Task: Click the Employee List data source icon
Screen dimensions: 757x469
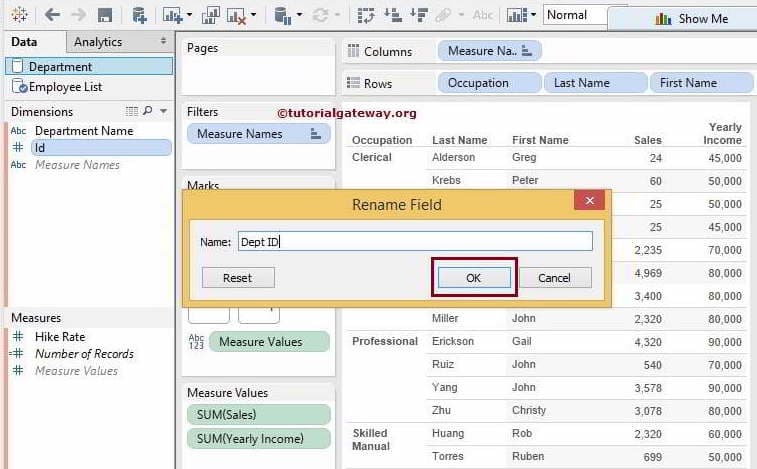Action: tap(19, 86)
